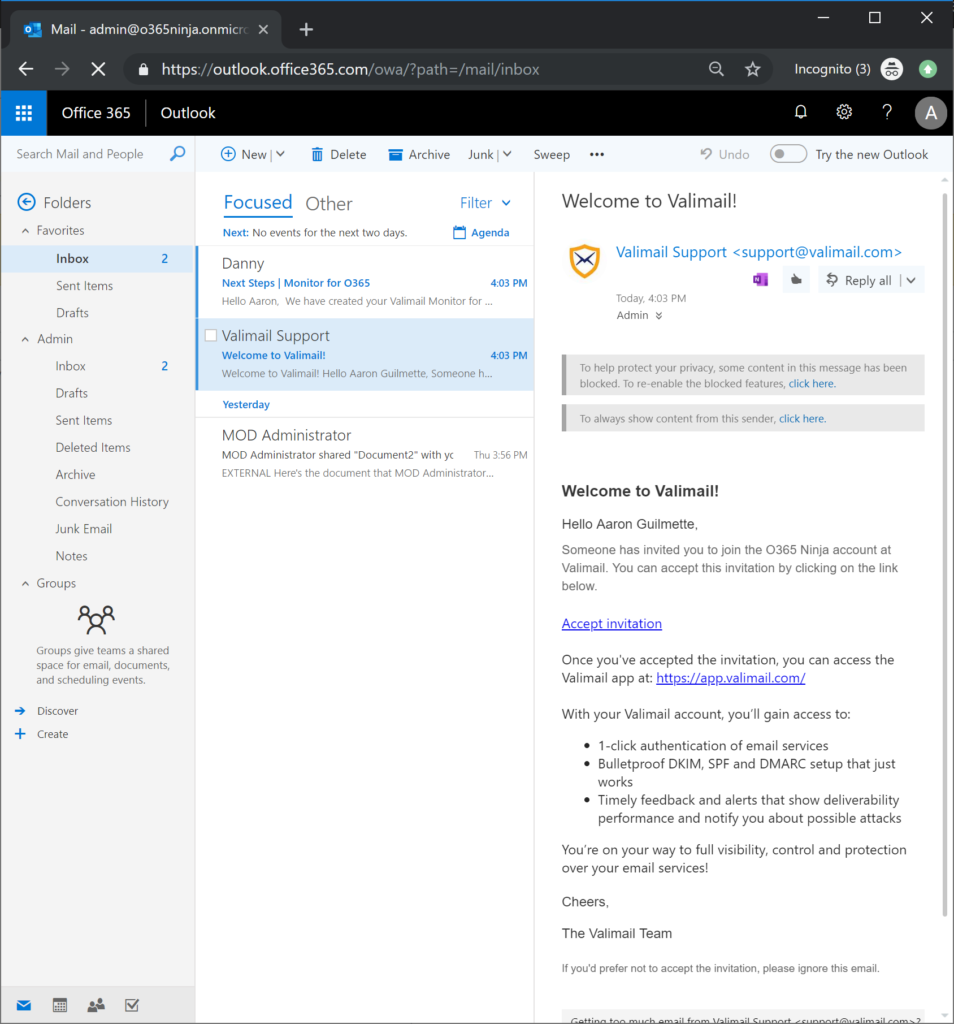Click the Delete button in toolbar

[338, 154]
